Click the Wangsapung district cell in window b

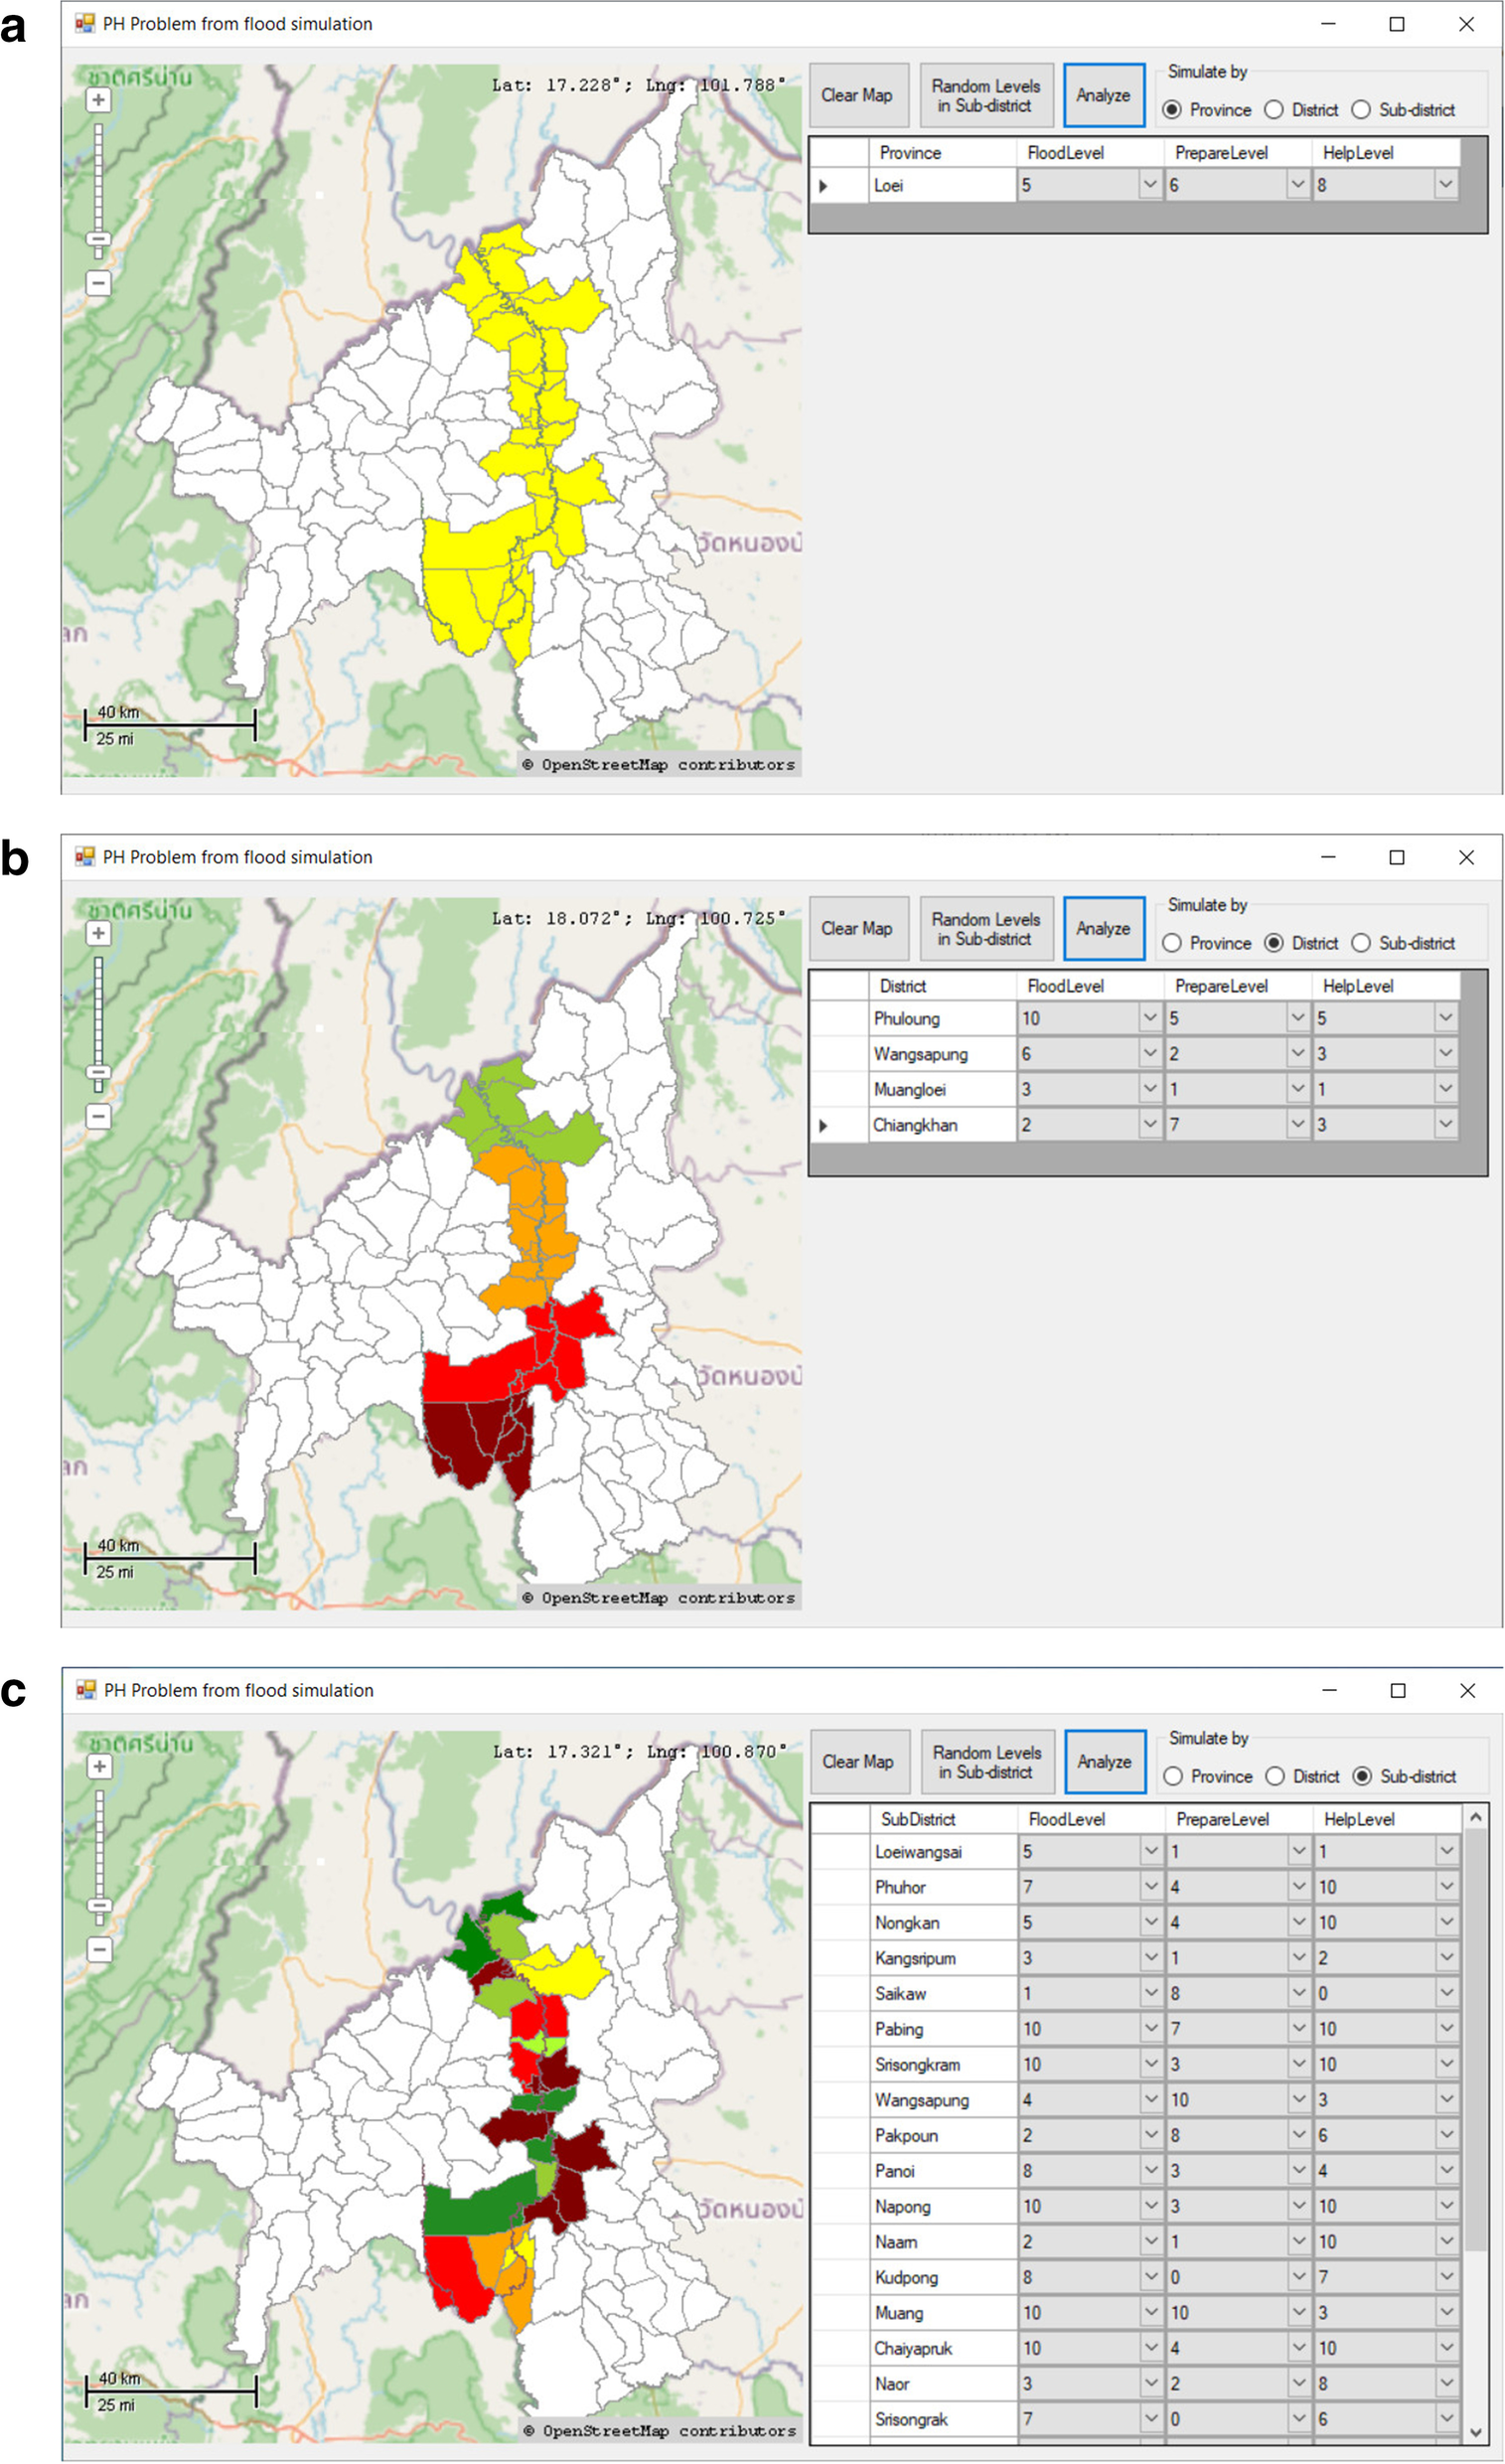(x=942, y=1054)
